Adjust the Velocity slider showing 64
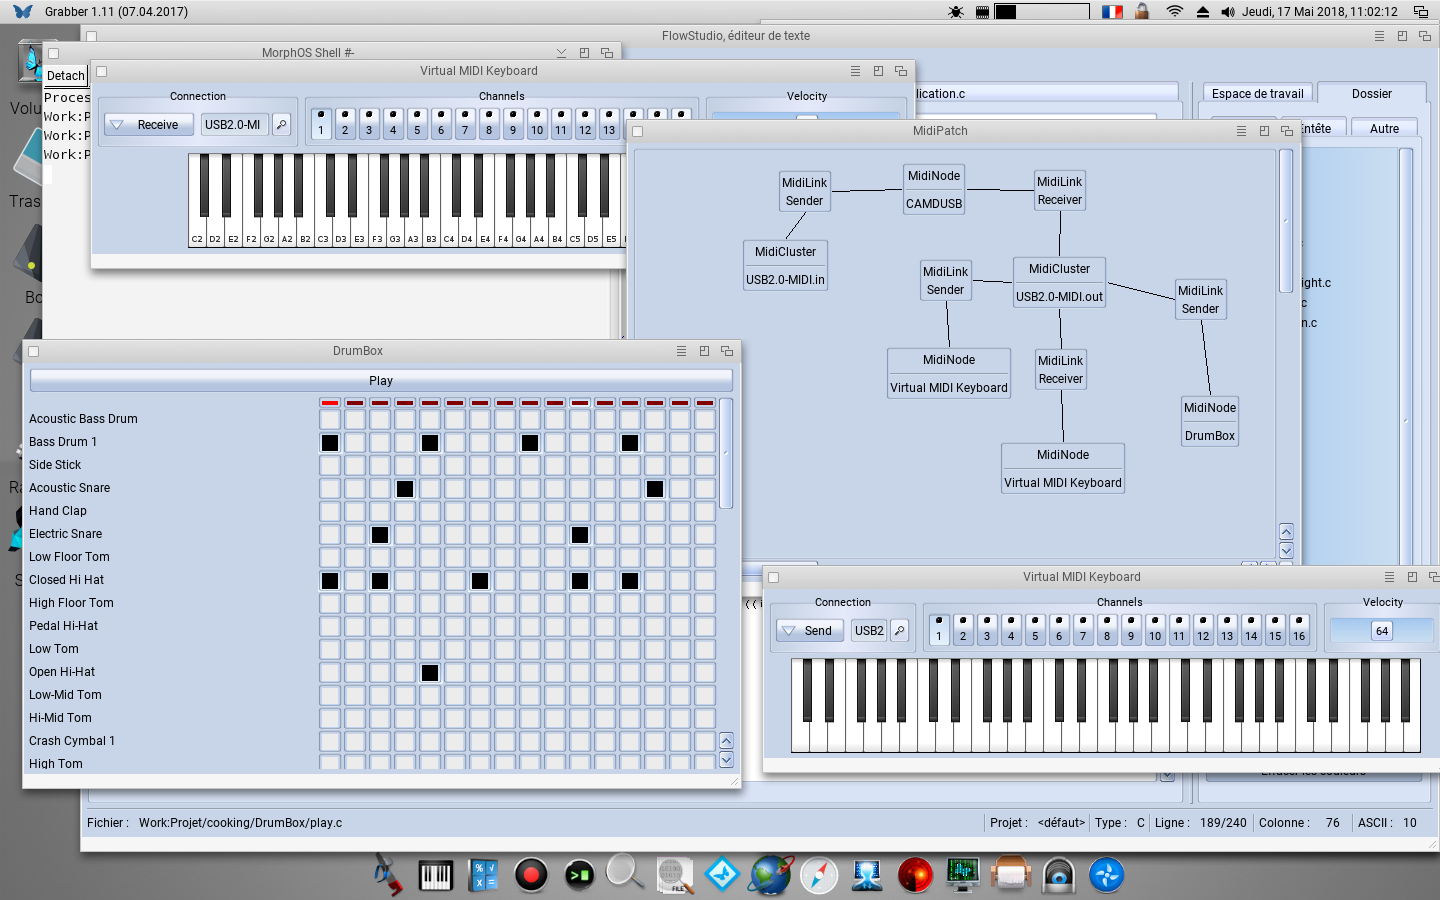 (1381, 631)
